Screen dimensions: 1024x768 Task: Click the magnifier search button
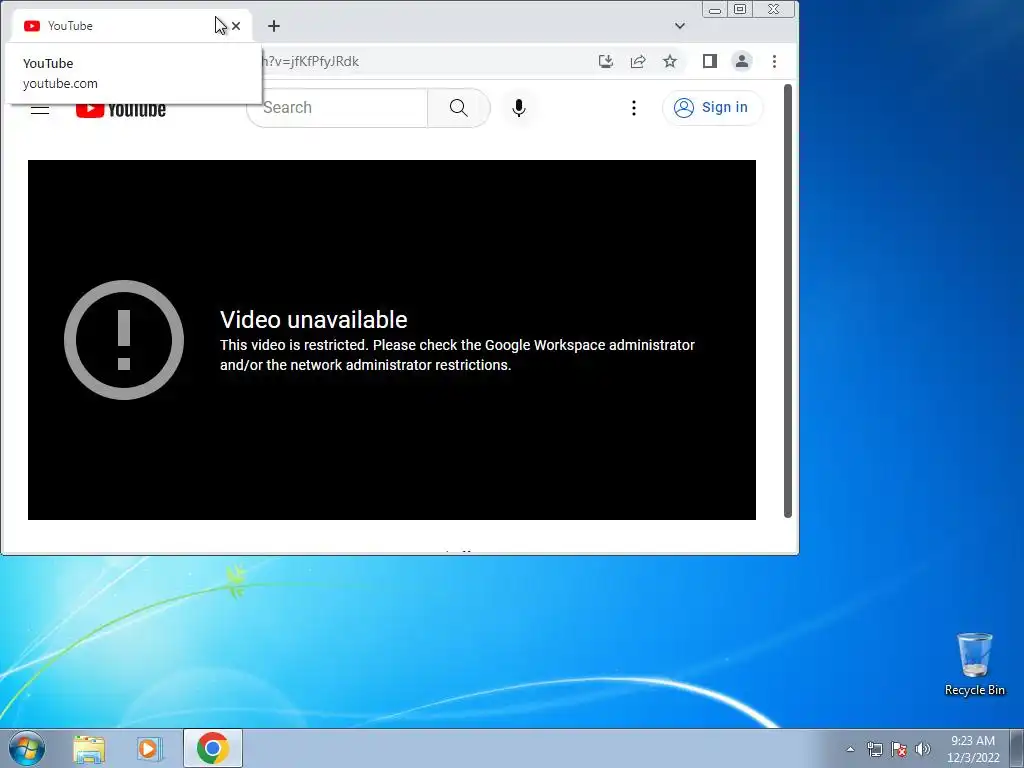[458, 108]
